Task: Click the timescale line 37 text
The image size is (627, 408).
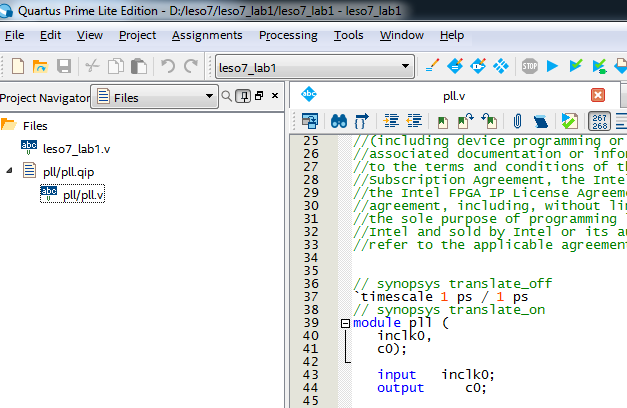Action: [441, 297]
